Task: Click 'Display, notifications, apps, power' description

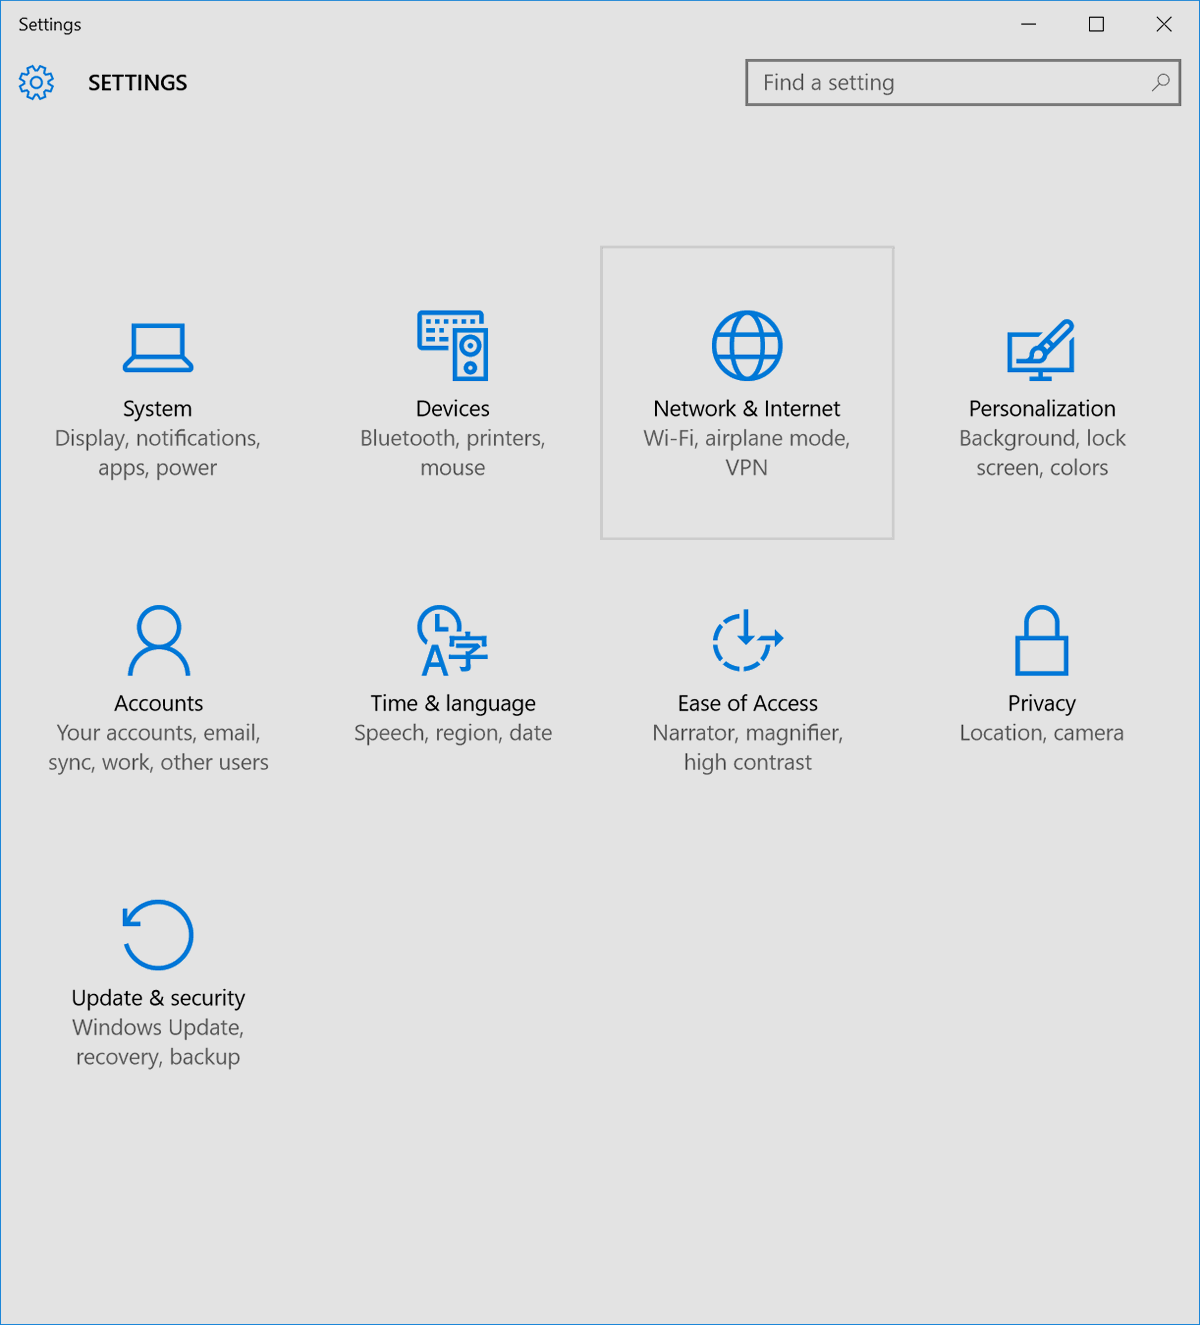Action: point(158,453)
